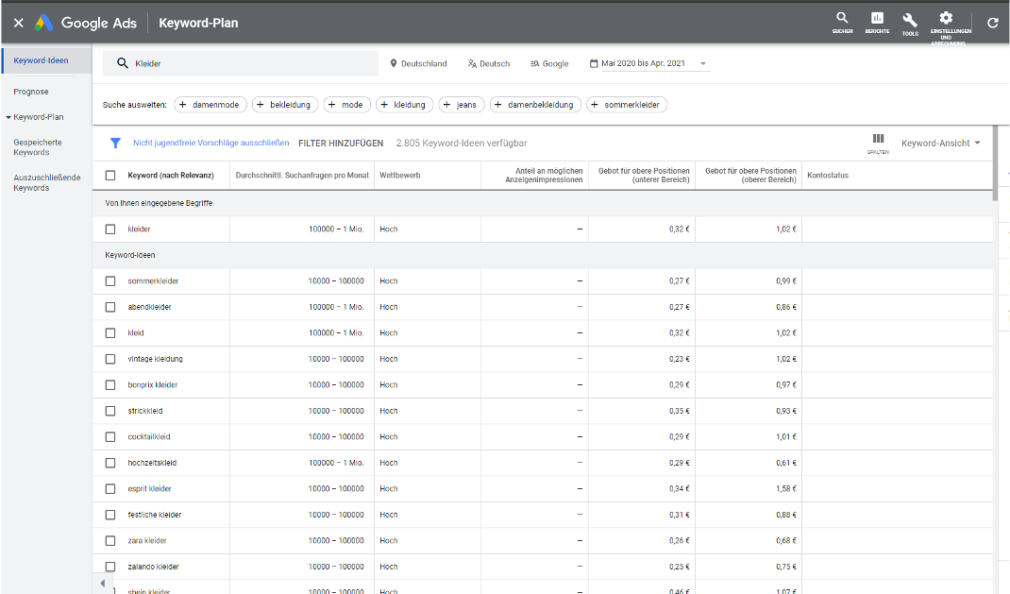Click plus icon on damenmode chip
1010x594 pixels.
183,104
